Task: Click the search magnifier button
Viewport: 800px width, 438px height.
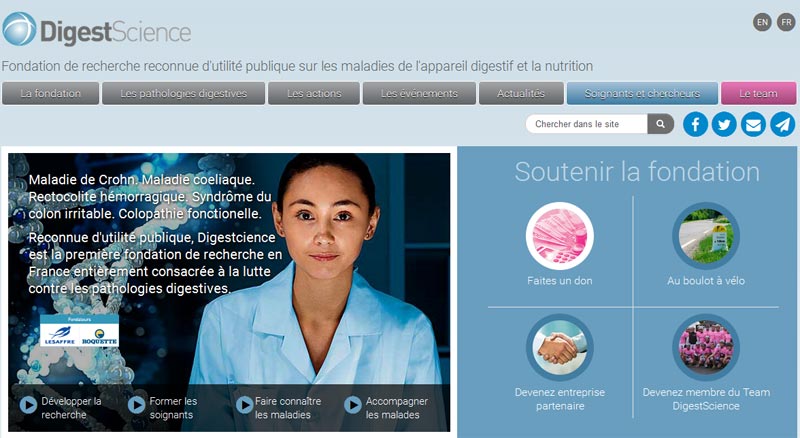Action: tap(660, 124)
